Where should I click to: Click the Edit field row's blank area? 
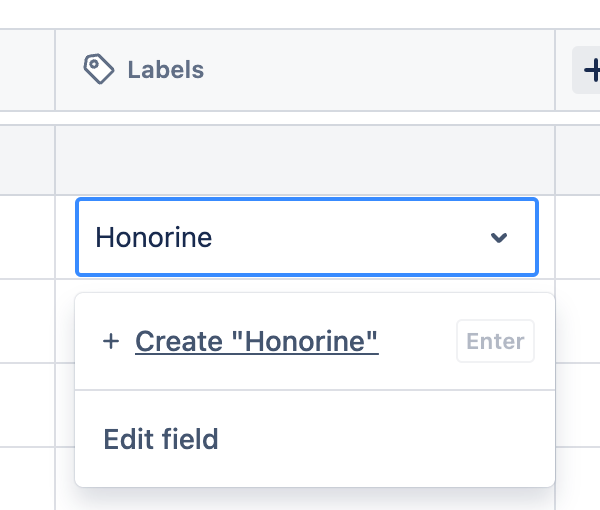400,439
